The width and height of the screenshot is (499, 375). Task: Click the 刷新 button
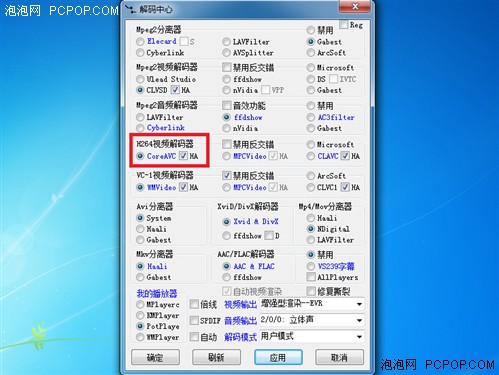216,357
